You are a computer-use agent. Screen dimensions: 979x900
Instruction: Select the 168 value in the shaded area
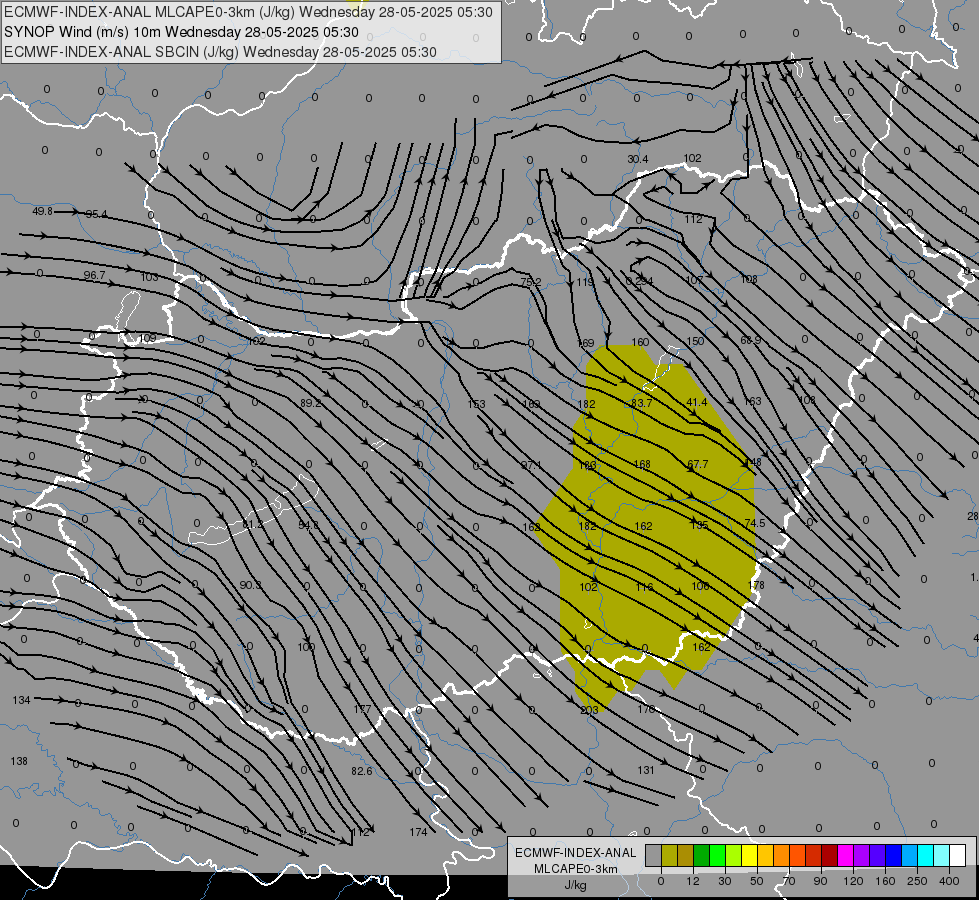pos(642,464)
